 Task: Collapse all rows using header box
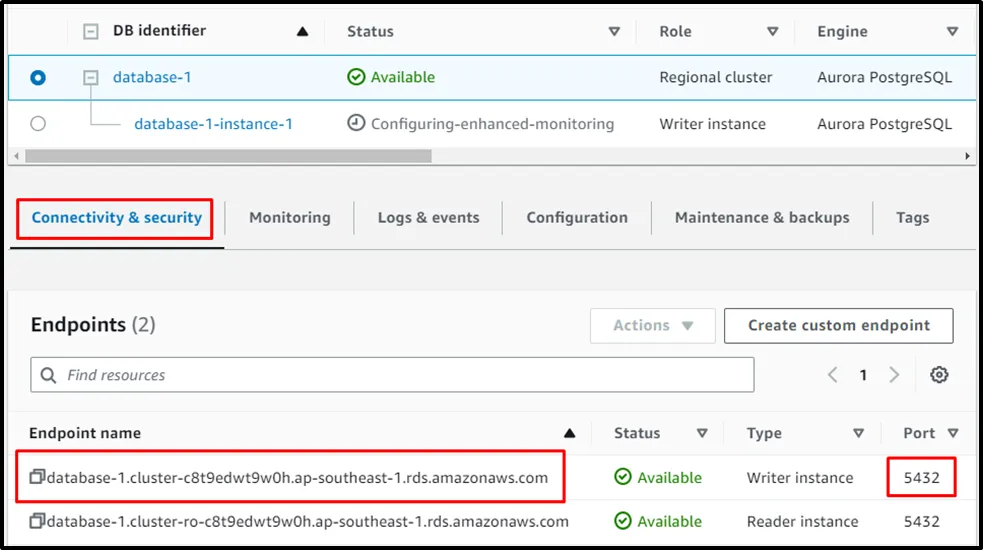[x=91, y=32]
